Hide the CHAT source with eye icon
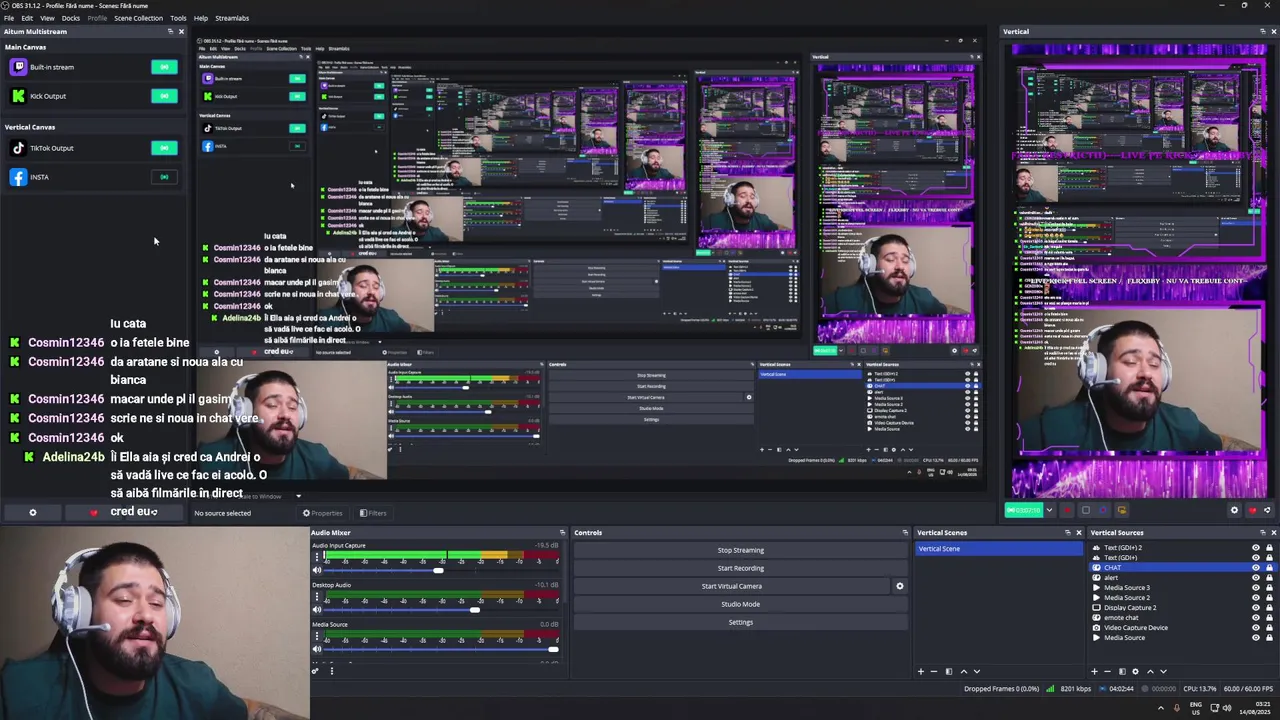 point(1256,568)
